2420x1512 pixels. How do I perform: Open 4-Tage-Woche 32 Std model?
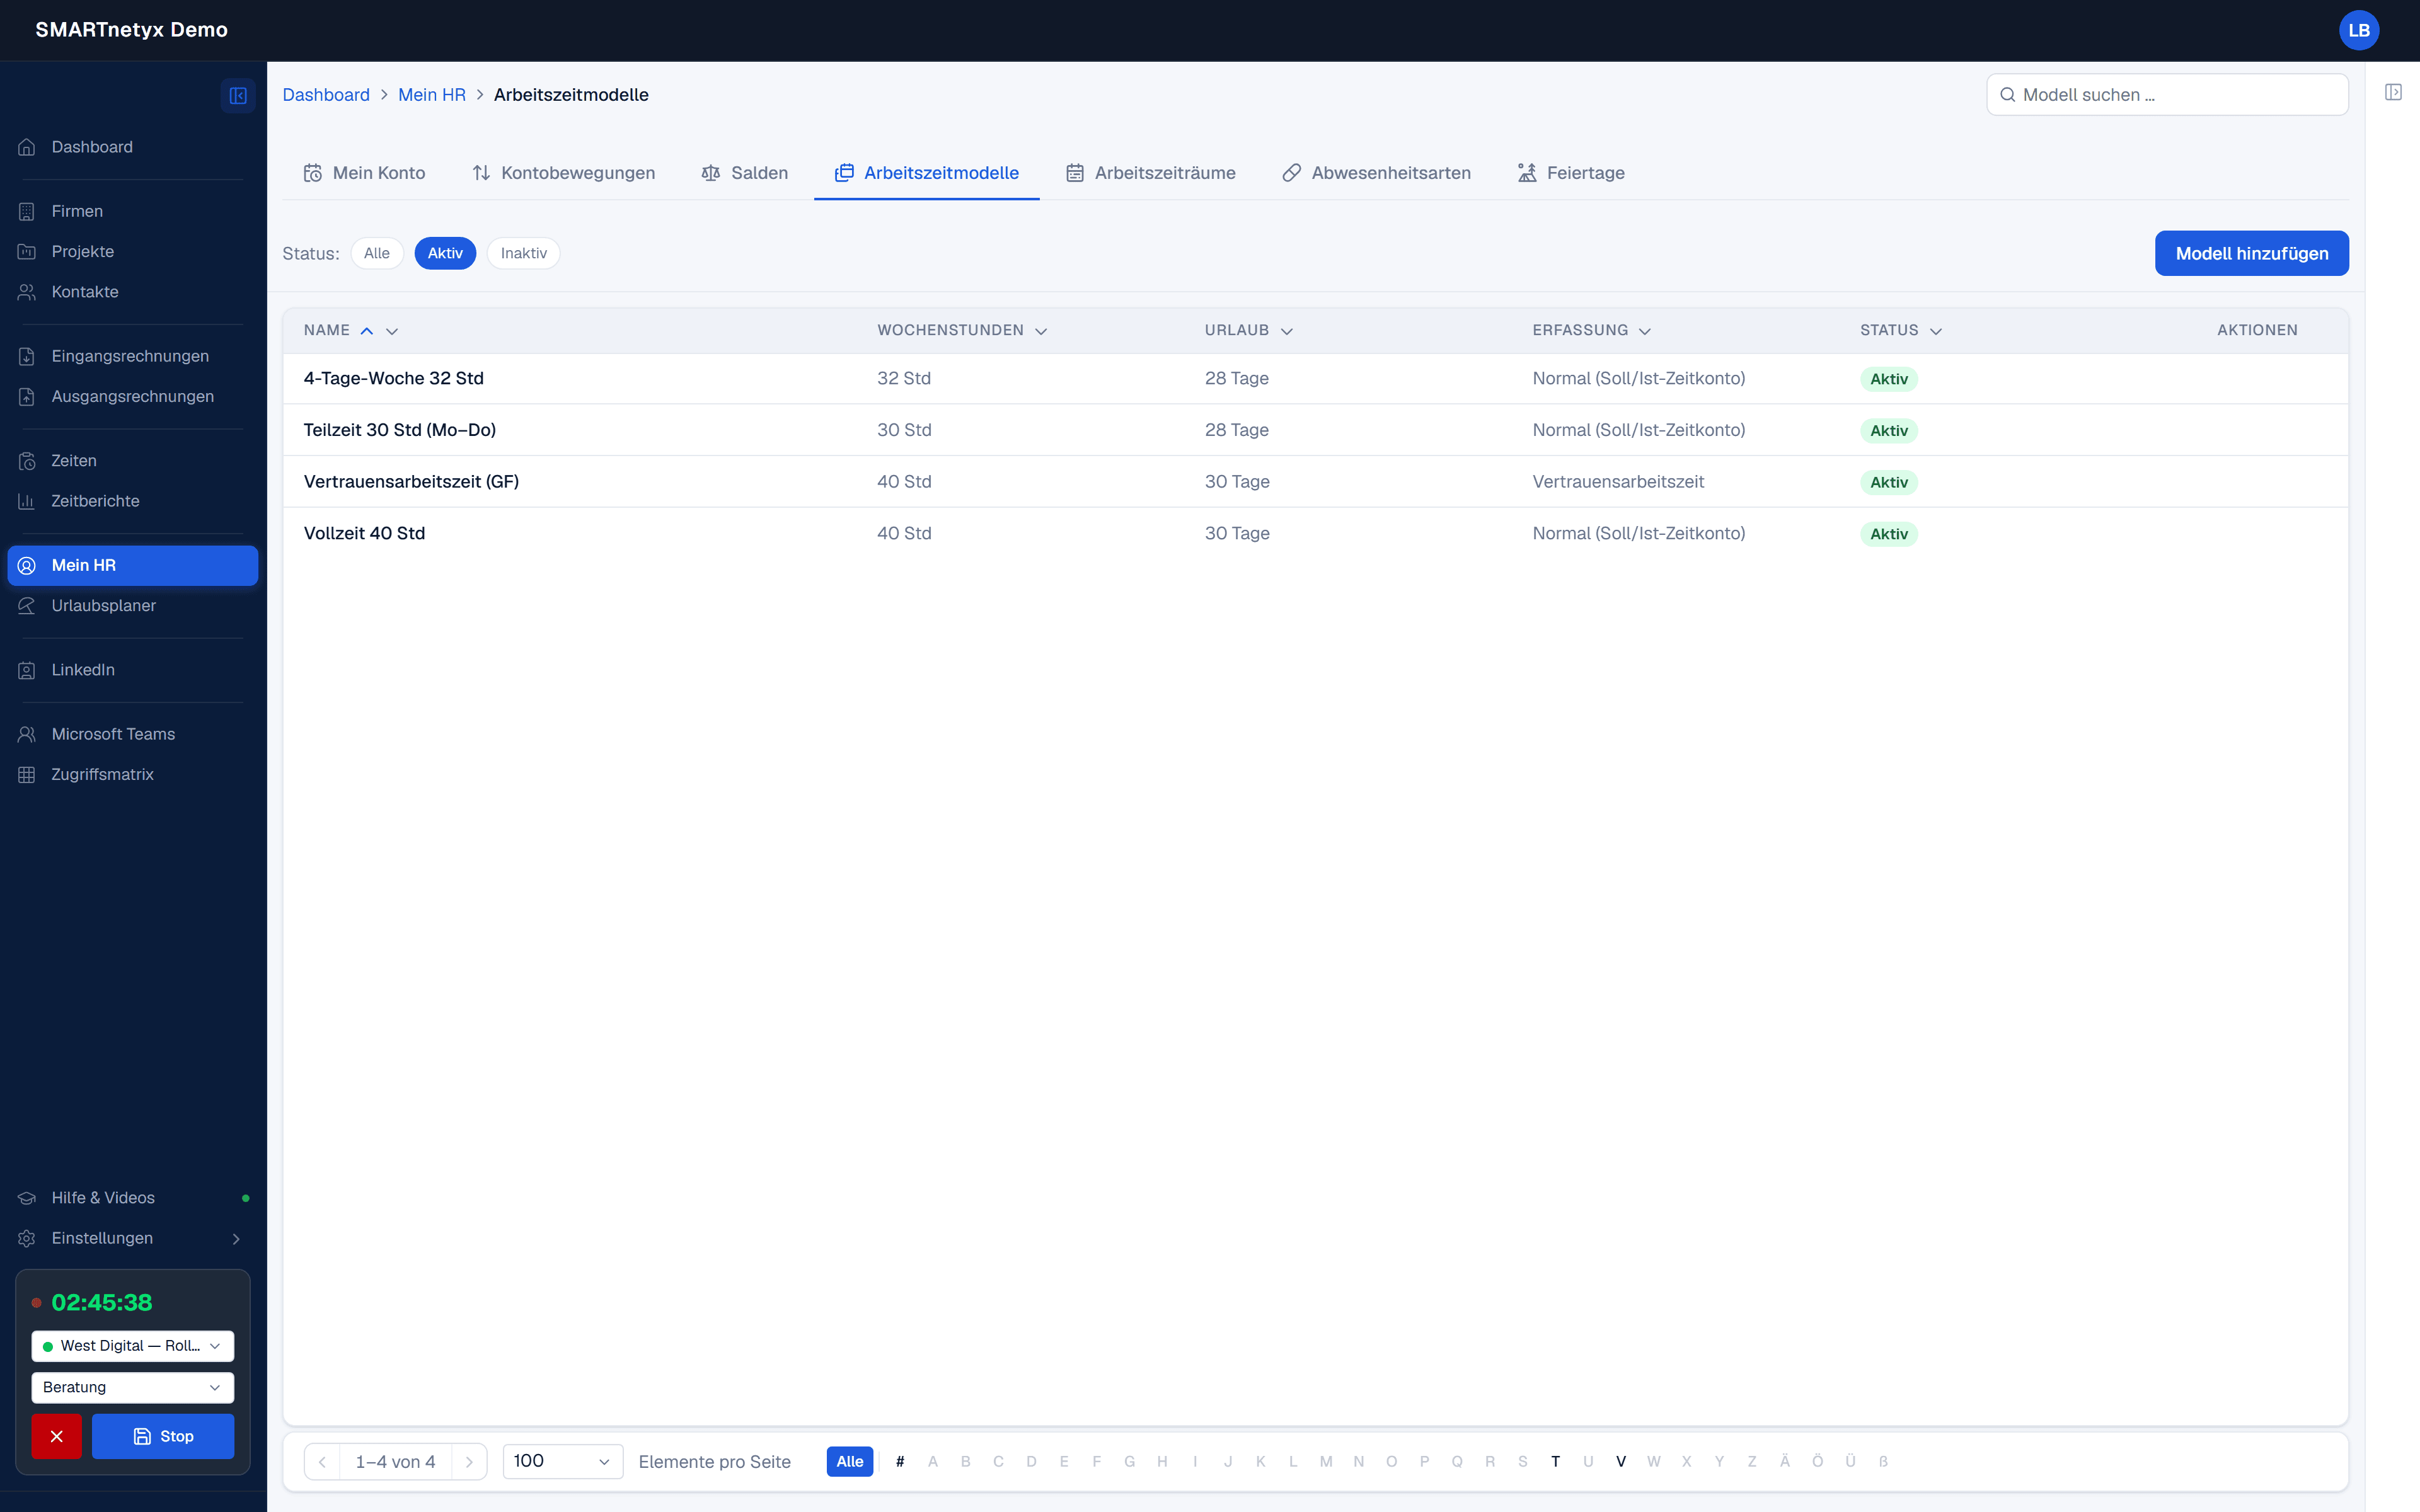click(393, 378)
